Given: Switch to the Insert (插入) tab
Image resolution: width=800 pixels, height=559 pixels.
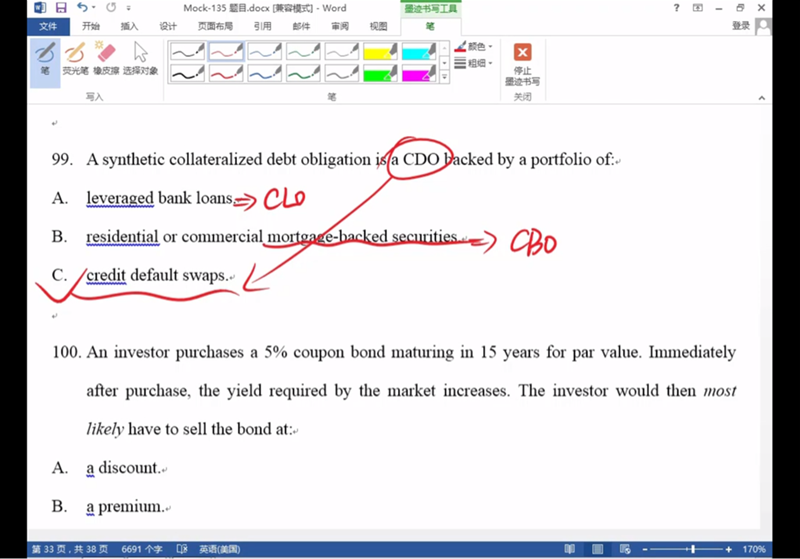Looking at the screenshot, I should [x=129, y=26].
